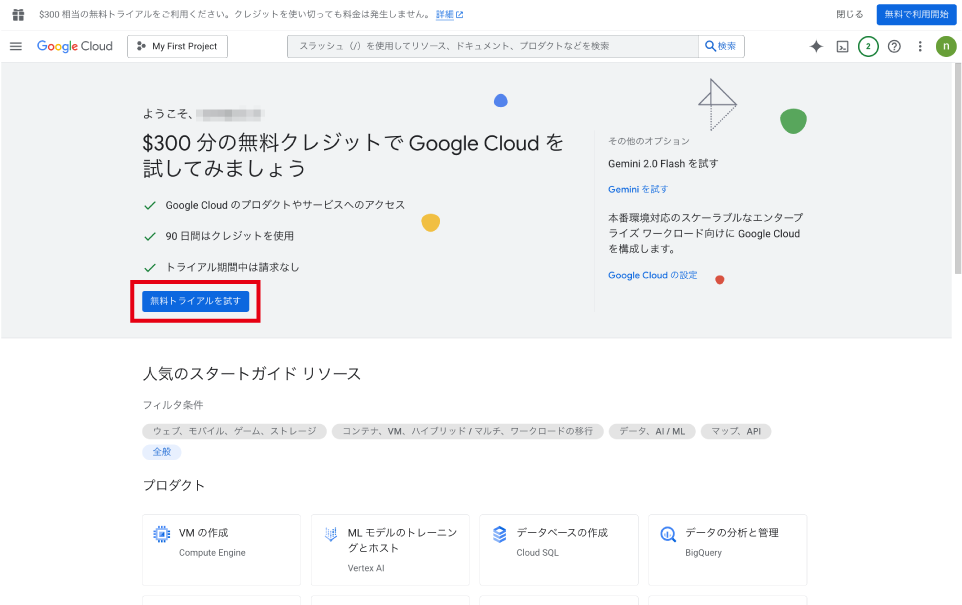Open the My First Project selector
The image size is (962, 605).
[x=178, y=46]
